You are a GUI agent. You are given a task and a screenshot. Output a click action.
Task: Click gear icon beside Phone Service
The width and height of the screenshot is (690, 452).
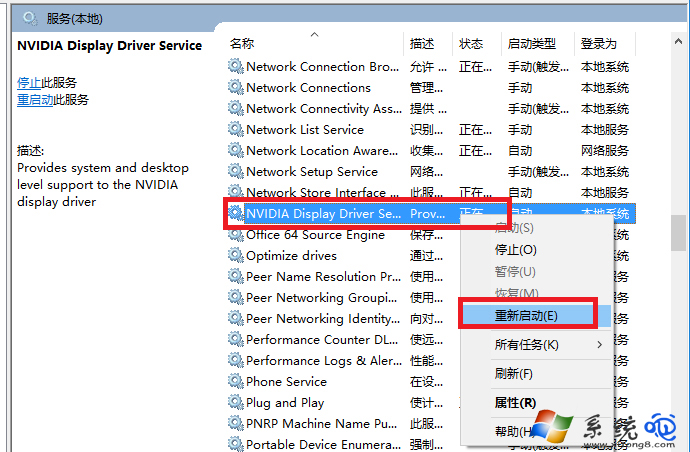pos(235,382)
